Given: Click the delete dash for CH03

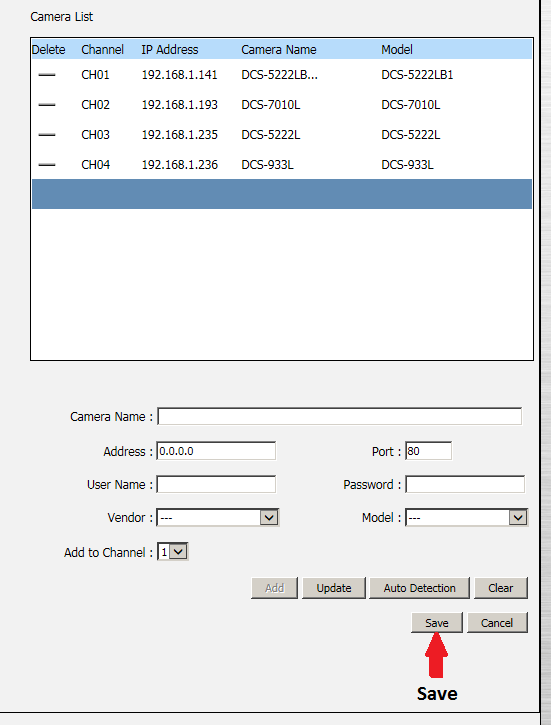Looking at the screenshot, I should 47,135.
